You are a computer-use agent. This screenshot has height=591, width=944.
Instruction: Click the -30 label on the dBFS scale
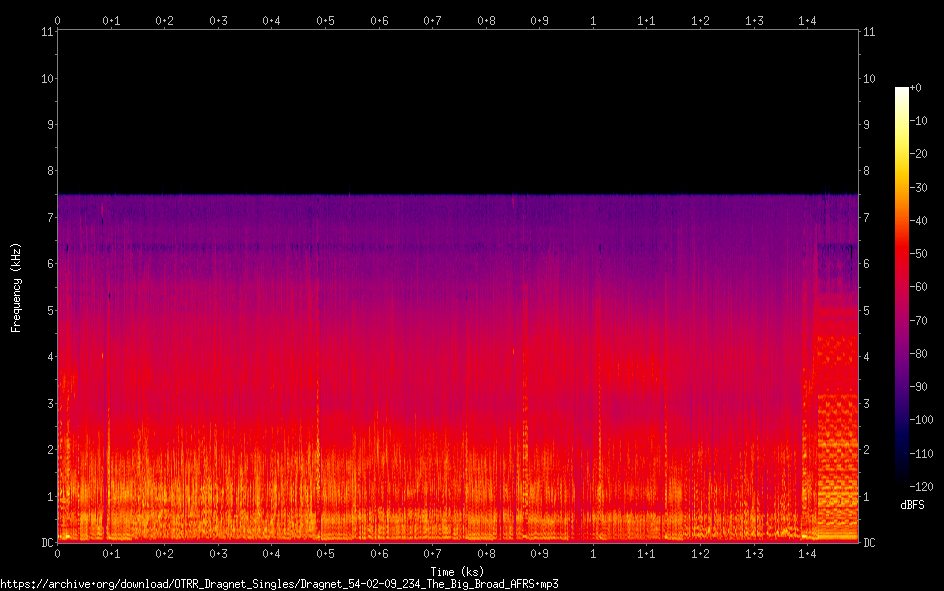[921, 187]
